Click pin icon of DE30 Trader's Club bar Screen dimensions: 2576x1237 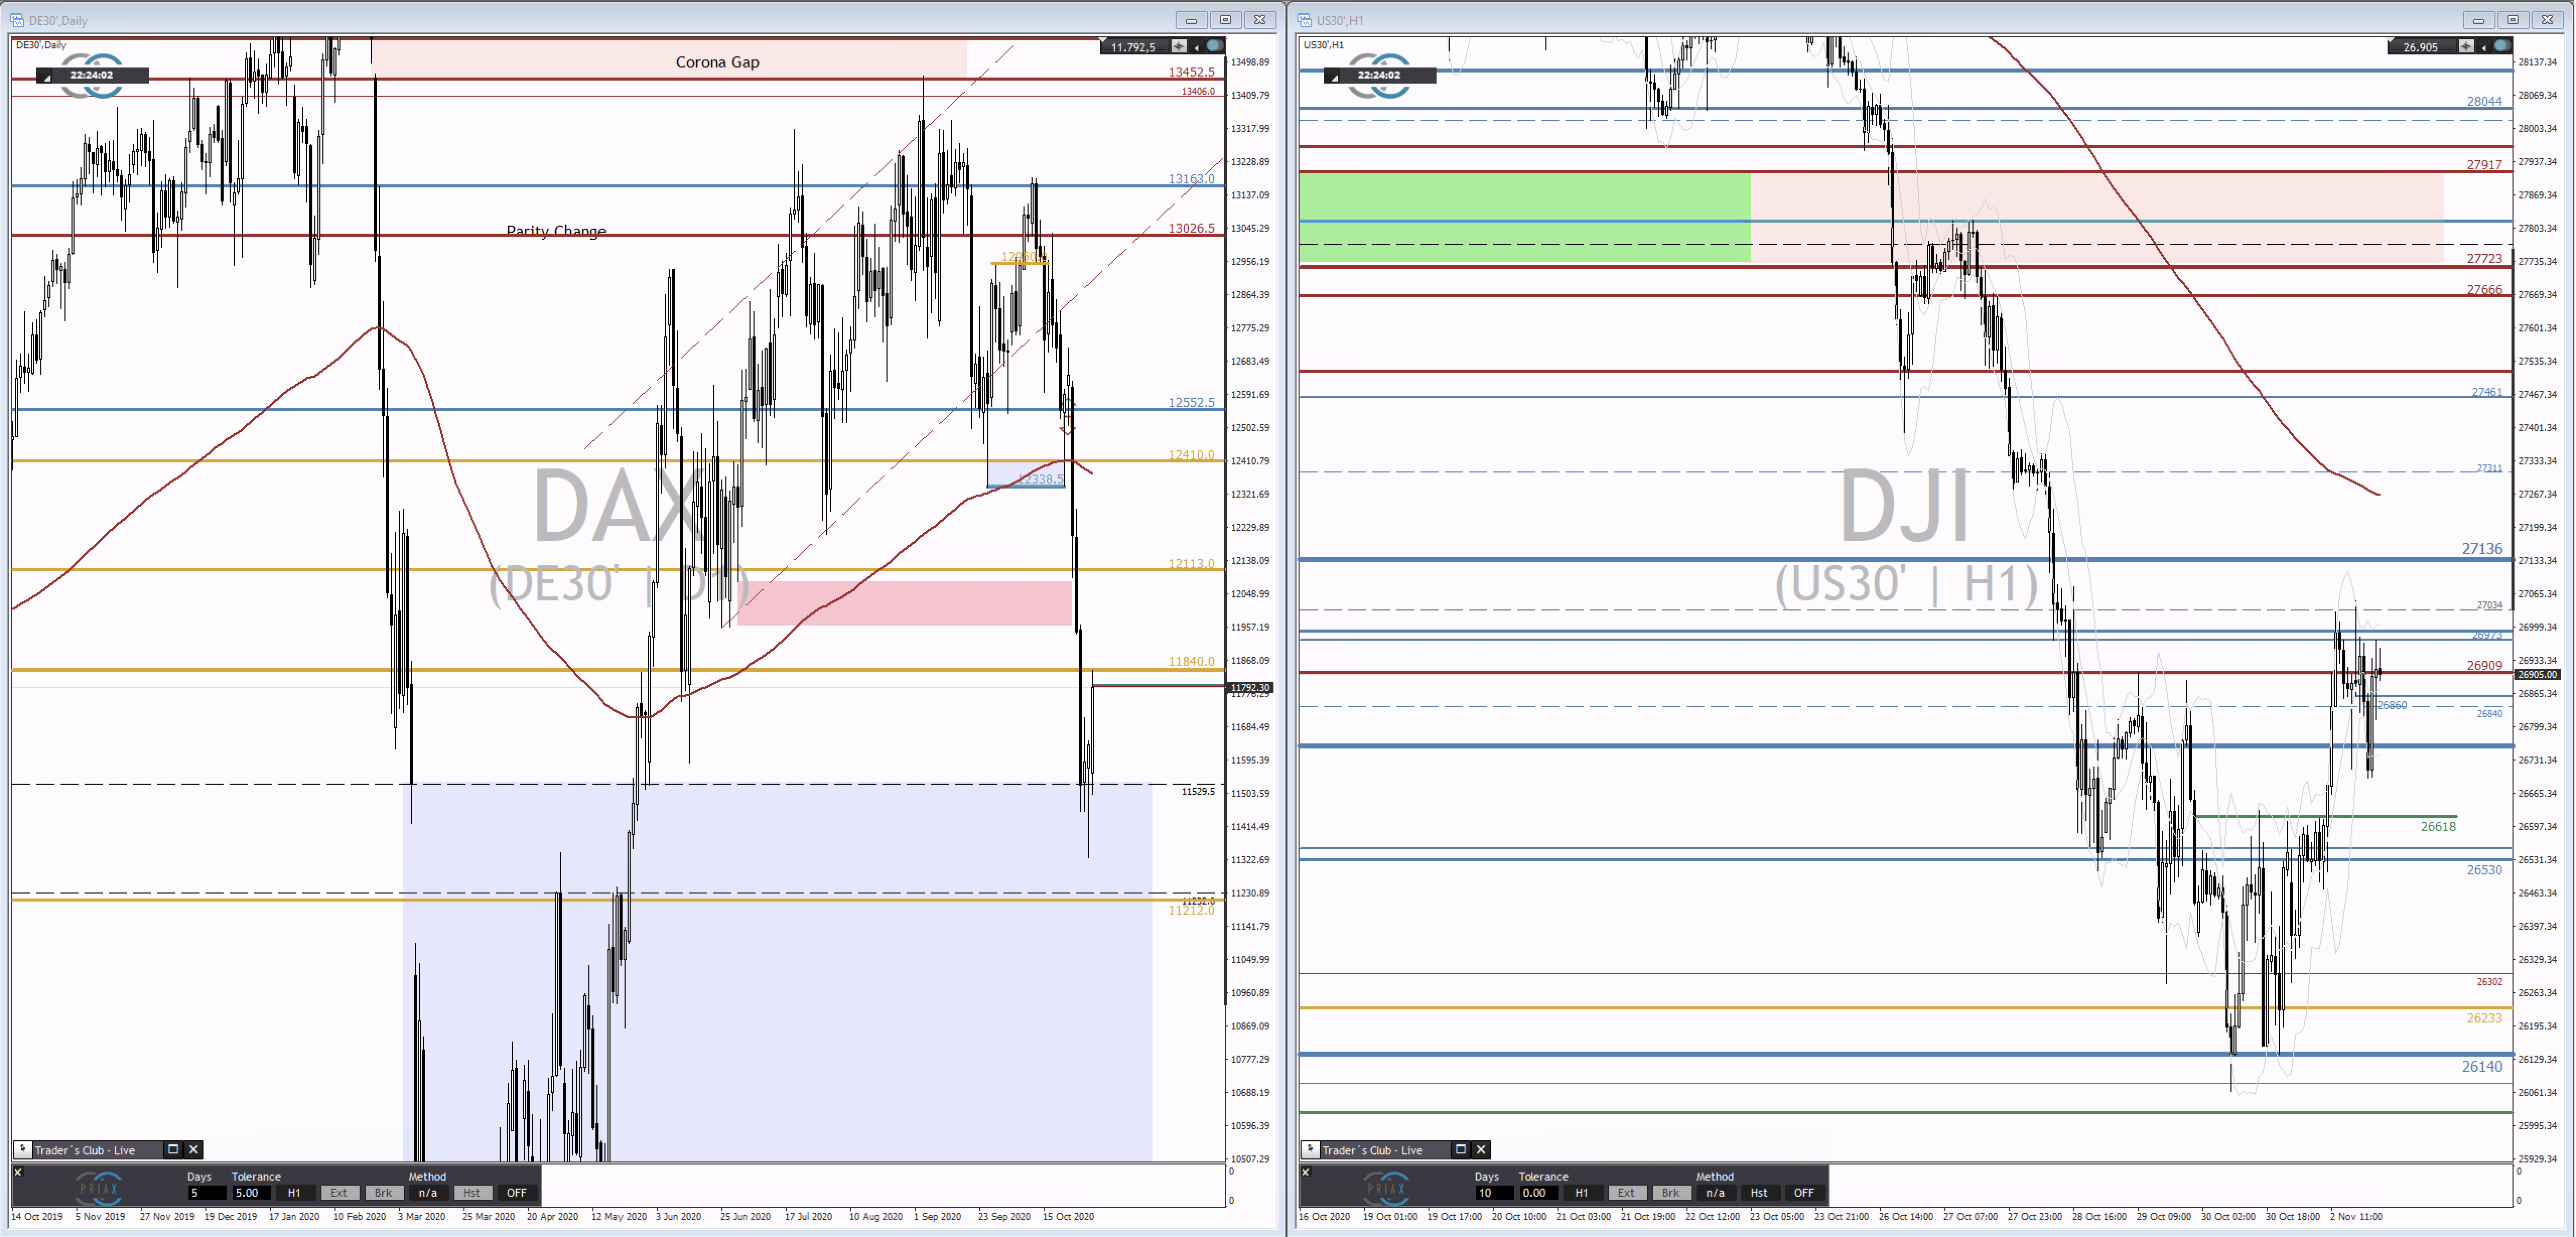point(22,1150)
